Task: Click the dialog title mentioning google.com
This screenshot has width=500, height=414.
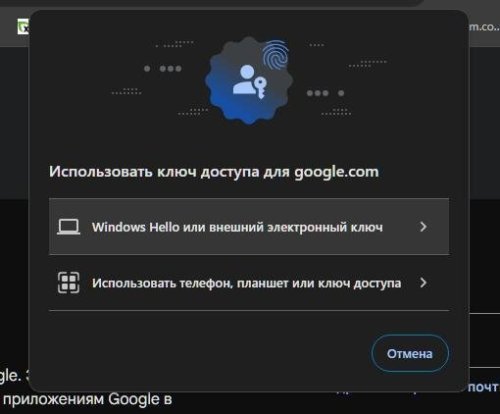Action: click(214, 172)
